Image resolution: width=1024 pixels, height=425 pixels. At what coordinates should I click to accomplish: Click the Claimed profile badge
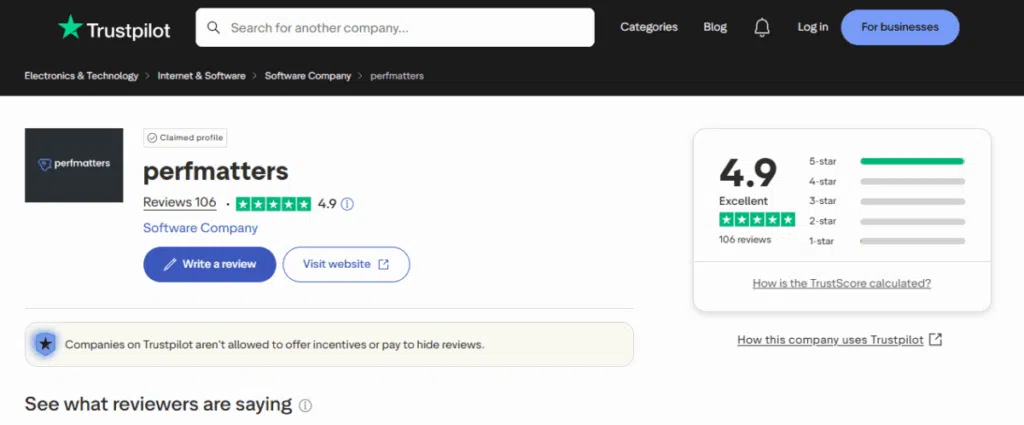(x=185, y=138)
